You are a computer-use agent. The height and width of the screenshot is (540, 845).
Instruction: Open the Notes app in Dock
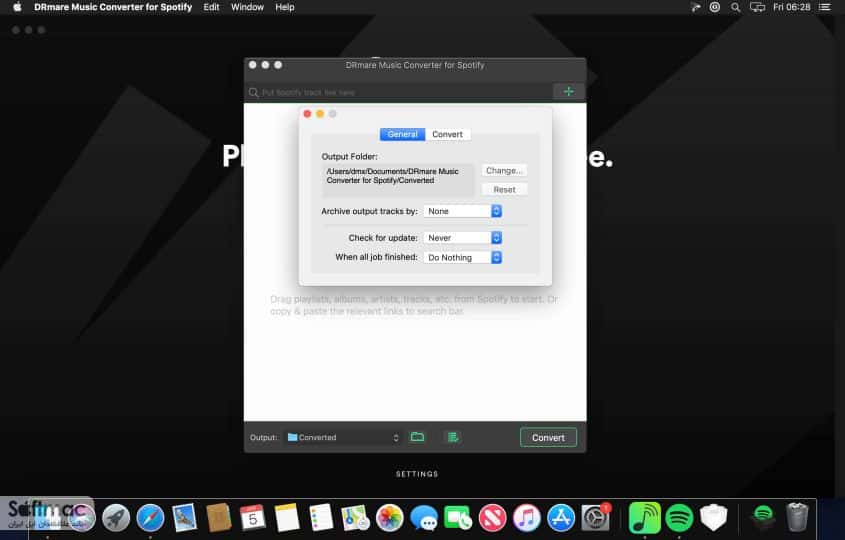coord(287,518)
